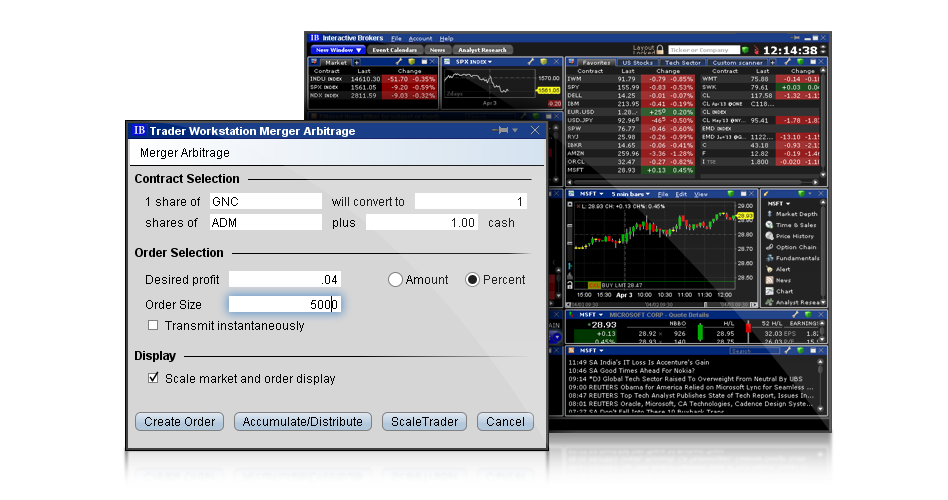Expand the New Window dropdown
The width and height of the screenshot is (948, 500).
[x=338, y=49]
